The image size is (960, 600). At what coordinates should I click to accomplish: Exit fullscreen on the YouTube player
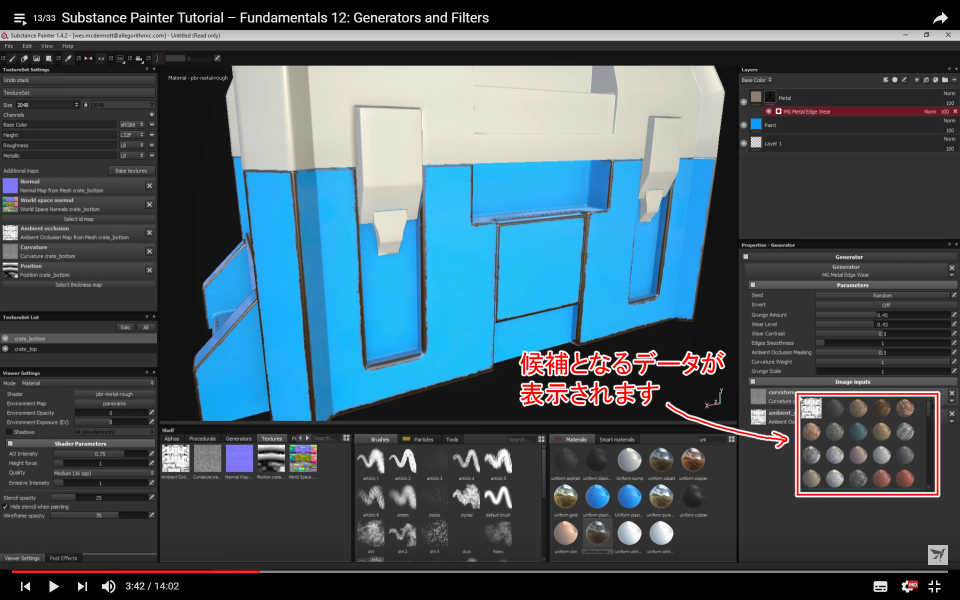[x=935, y=586]
